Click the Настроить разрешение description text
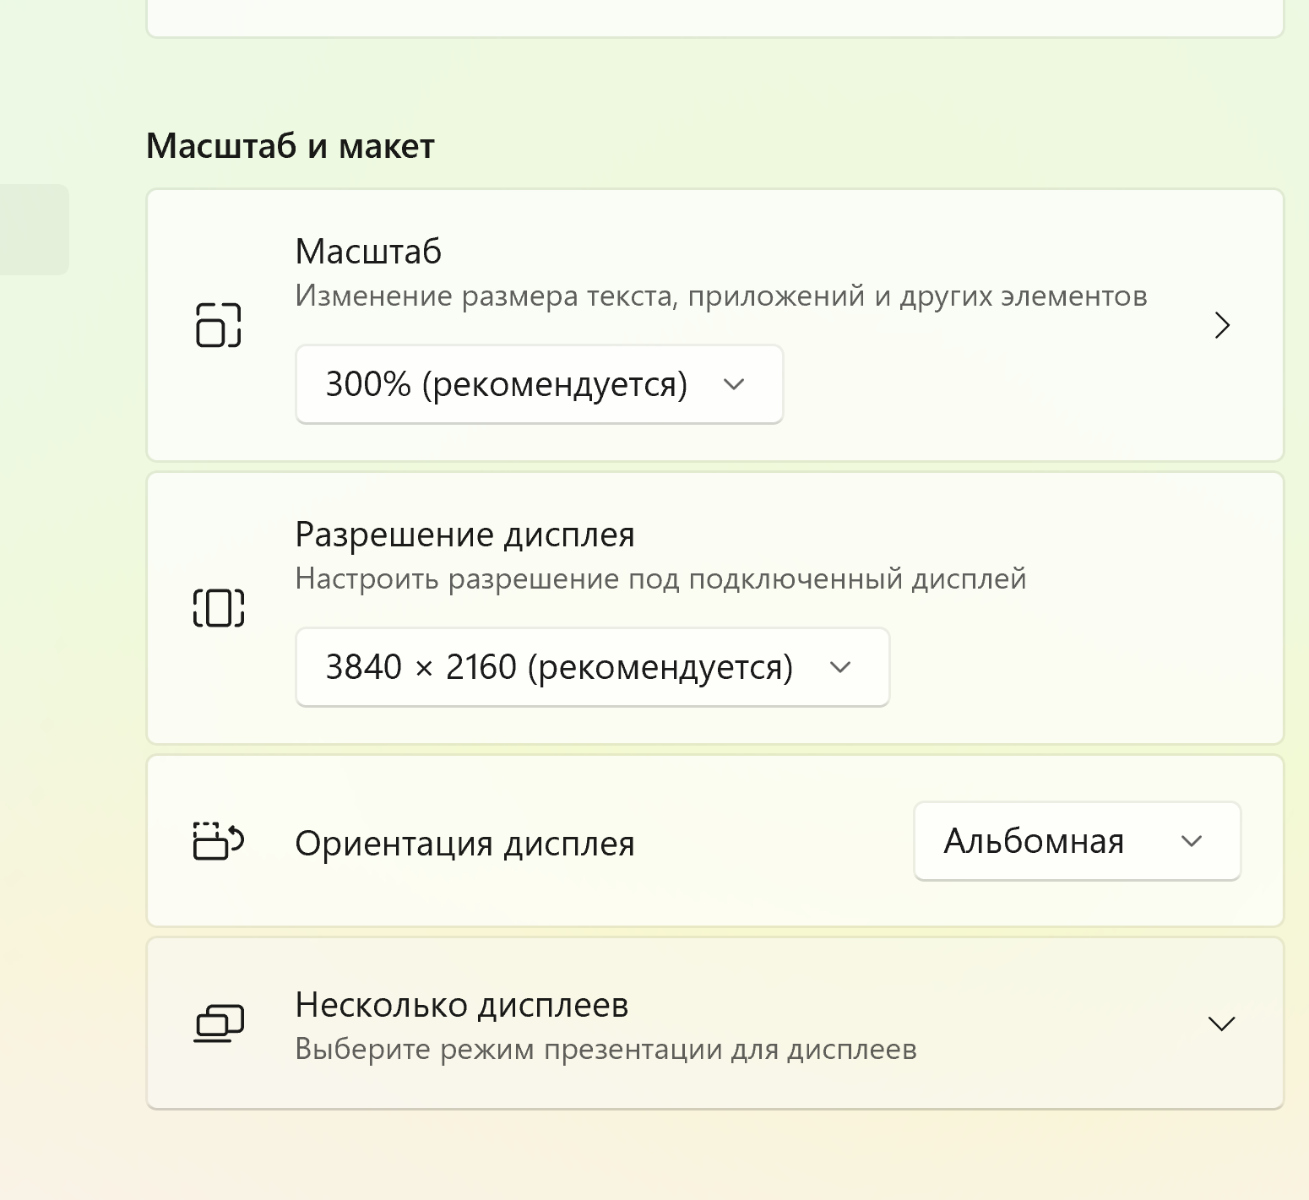 [661, 579]
